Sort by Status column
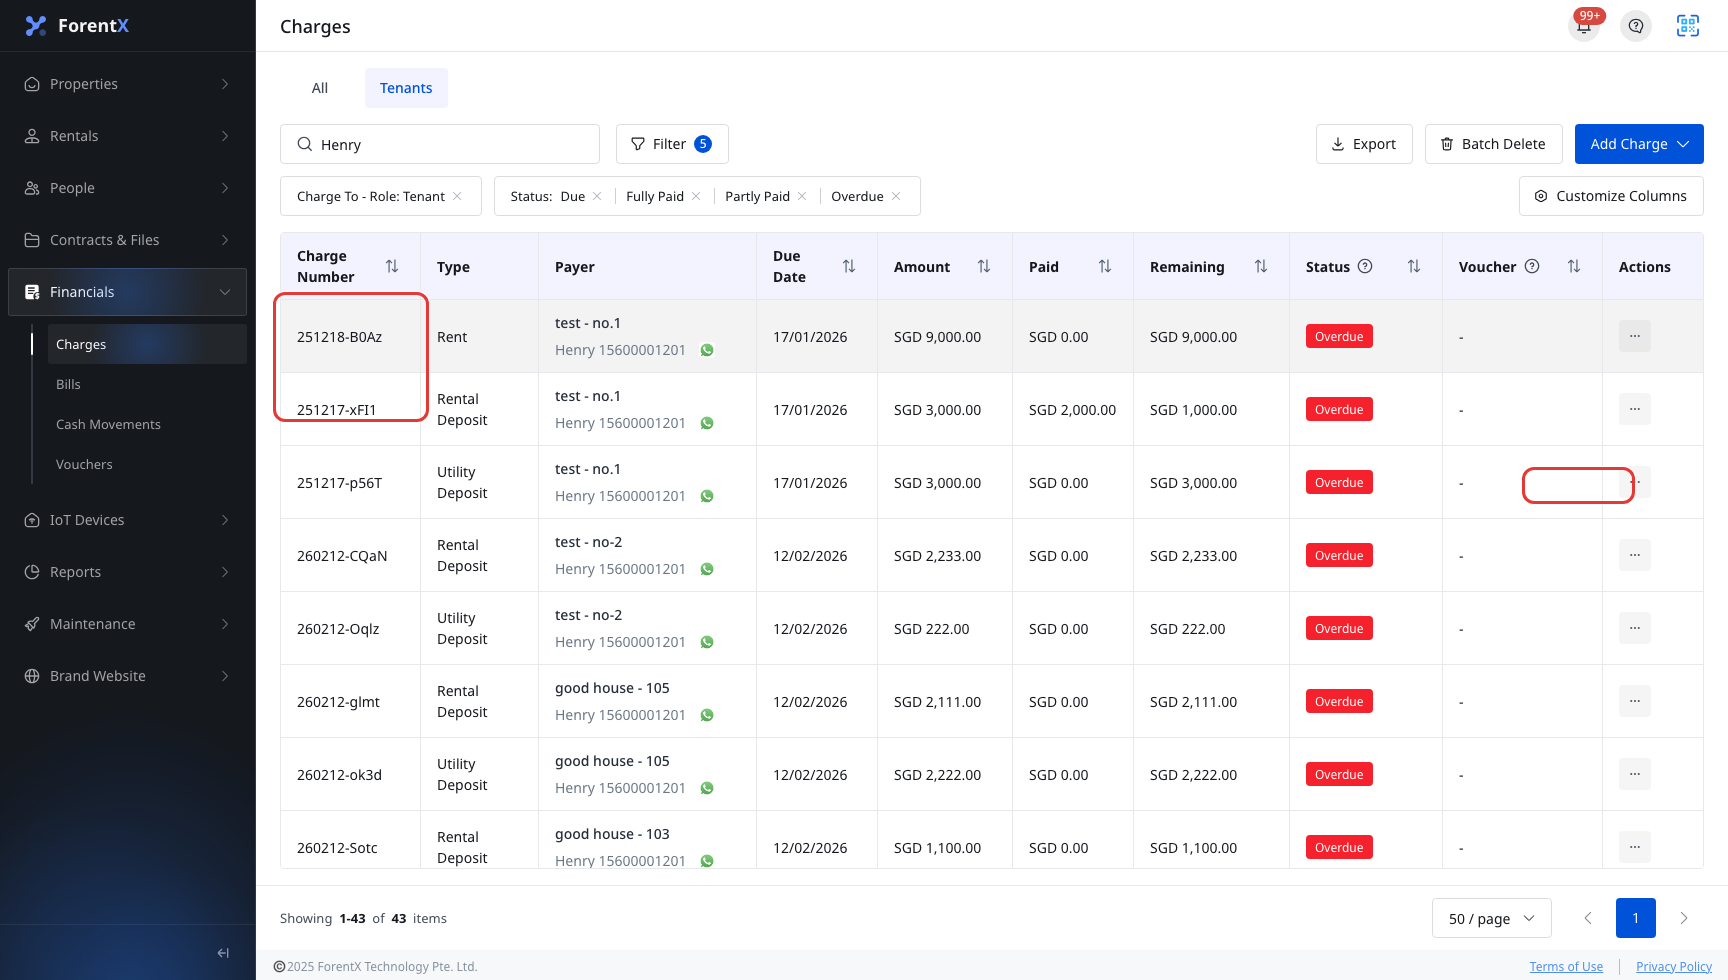 tap(1414, 266)
